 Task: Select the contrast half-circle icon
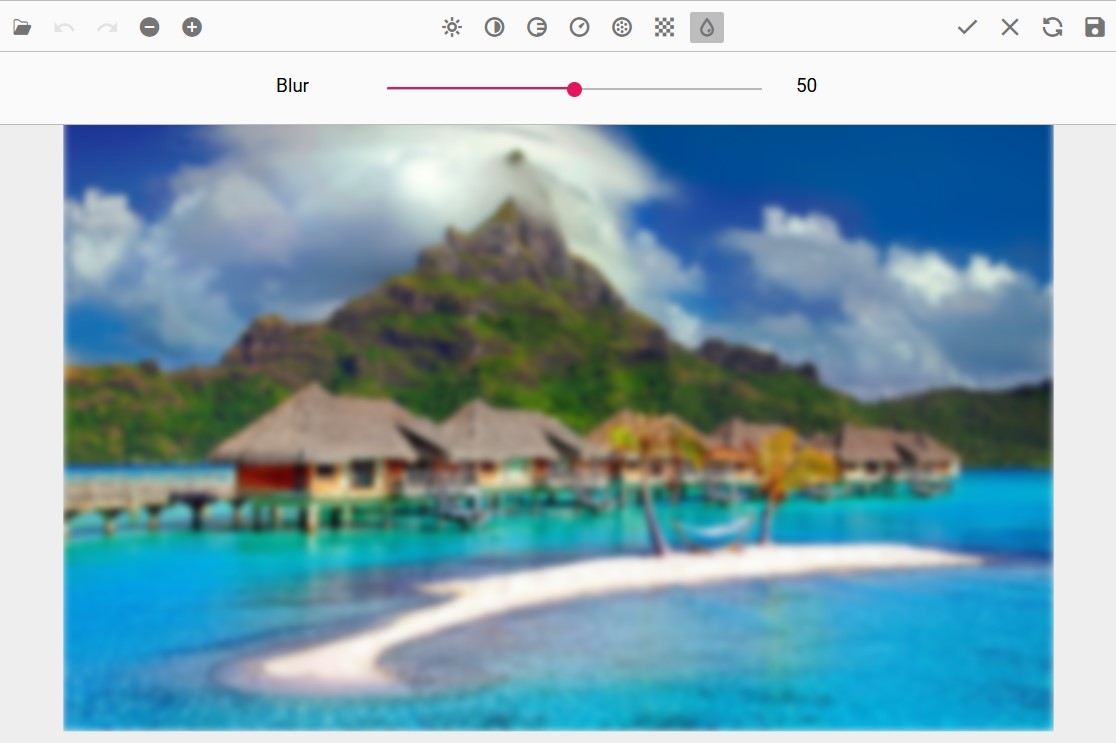pos(494,27)
